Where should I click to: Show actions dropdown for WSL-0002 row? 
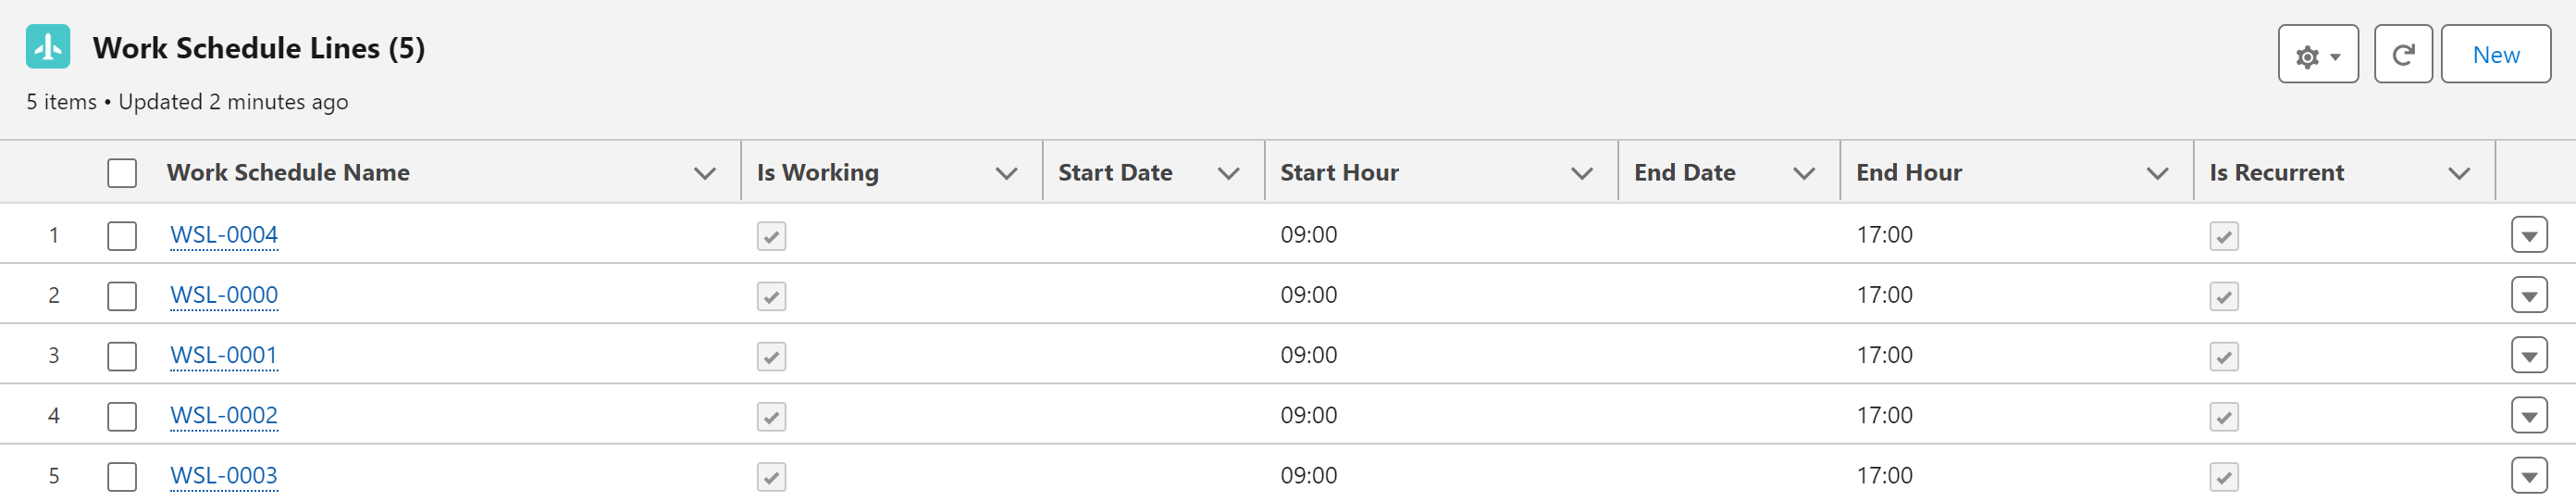(x=2528, y=416)
